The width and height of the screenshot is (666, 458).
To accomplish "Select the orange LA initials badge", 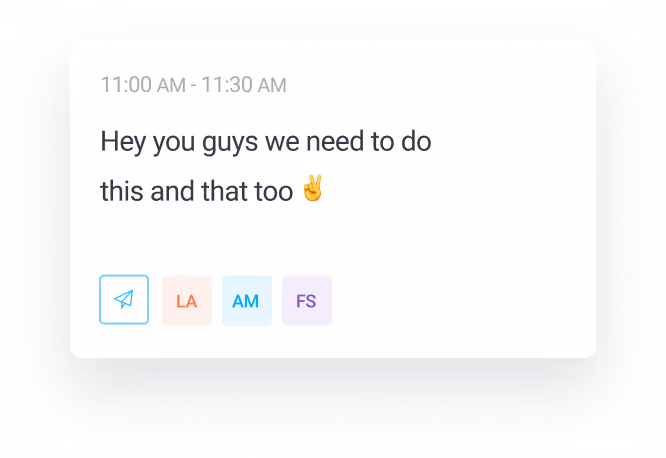I will [187, 300].
